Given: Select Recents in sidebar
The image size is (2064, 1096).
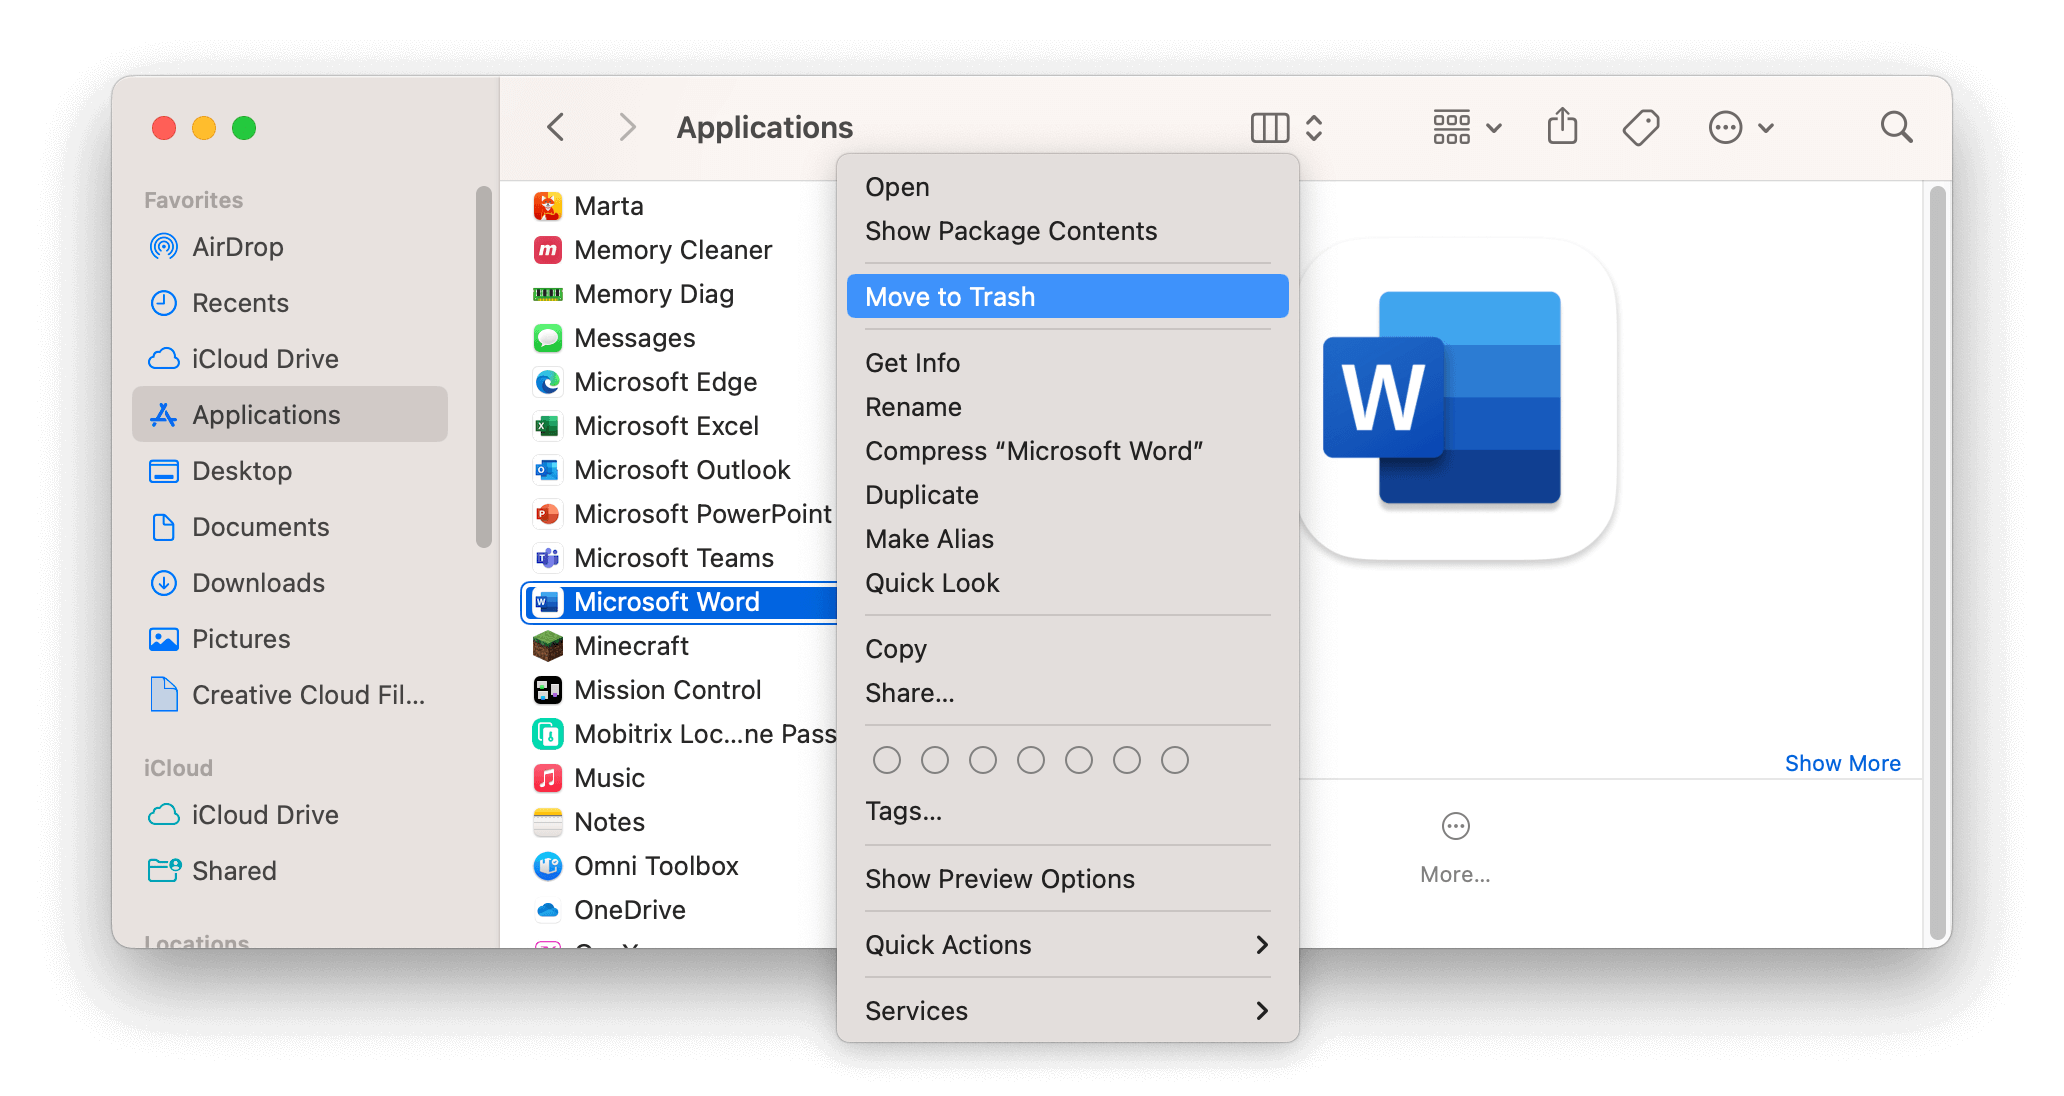Looking at the screenshot, I should tap(290, 303).
